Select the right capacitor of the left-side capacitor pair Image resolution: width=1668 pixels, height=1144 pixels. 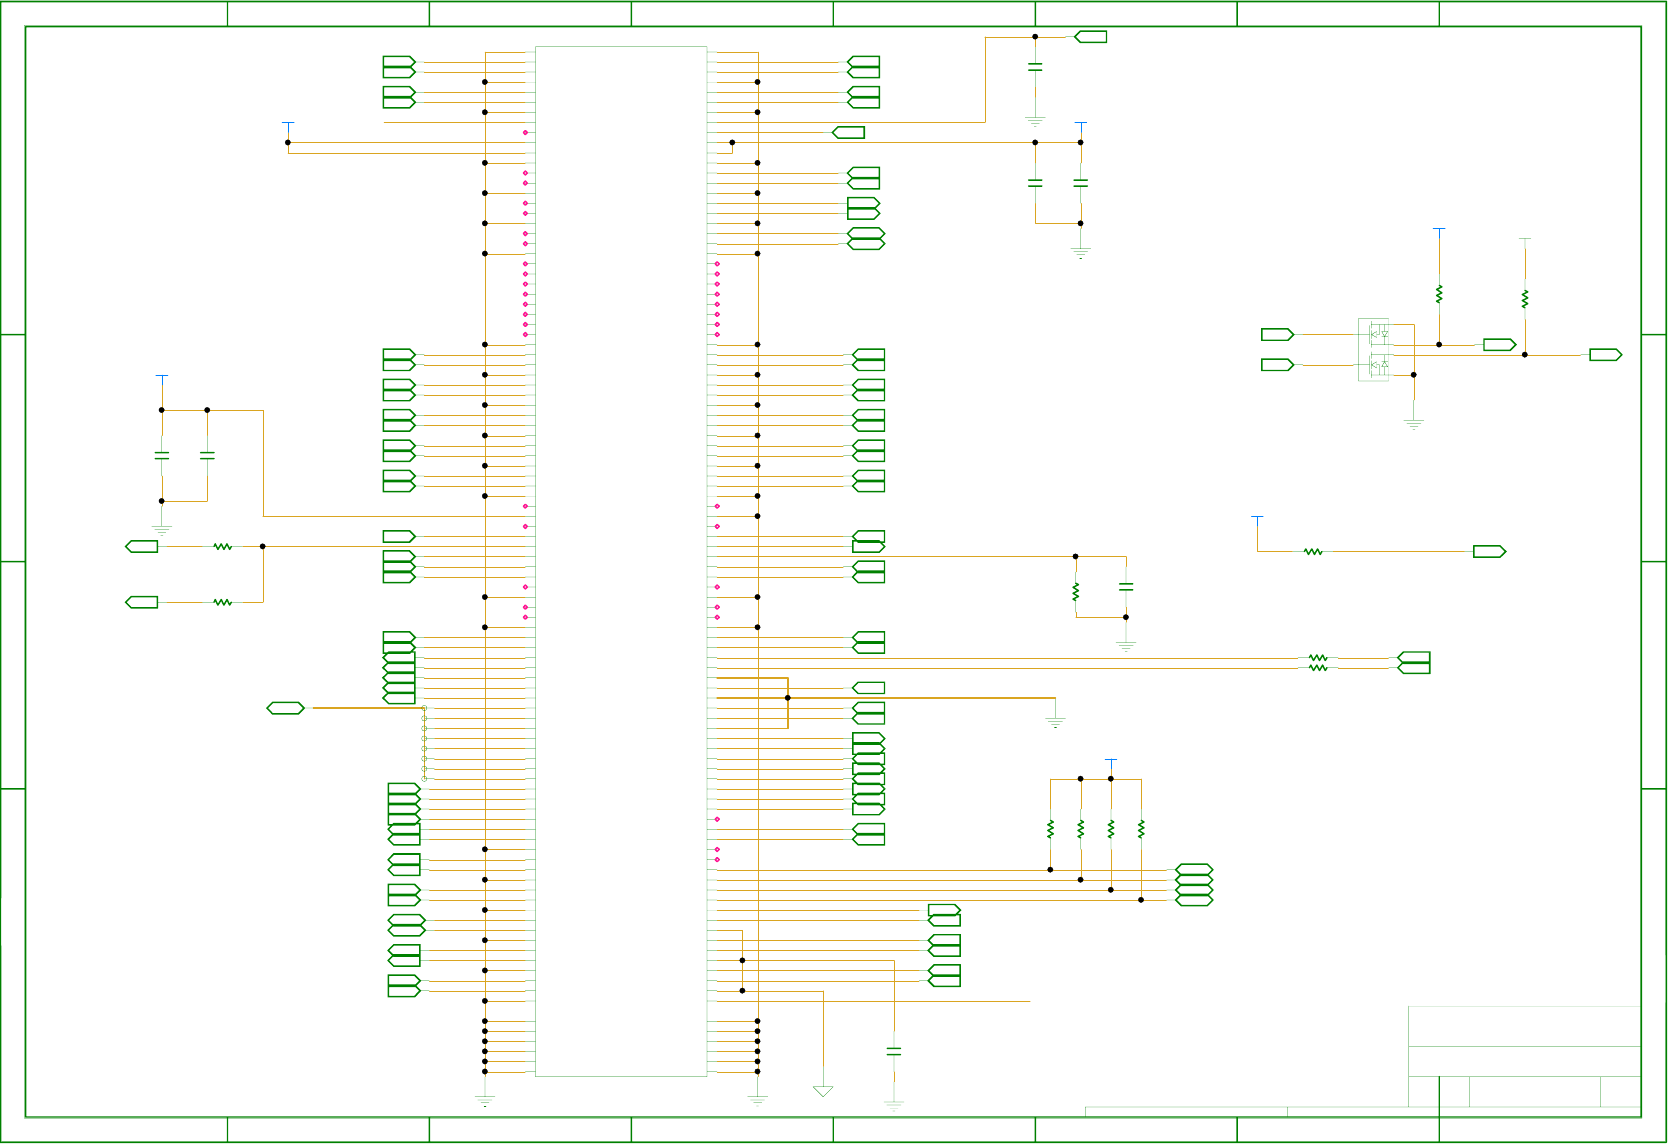point(207,455)
